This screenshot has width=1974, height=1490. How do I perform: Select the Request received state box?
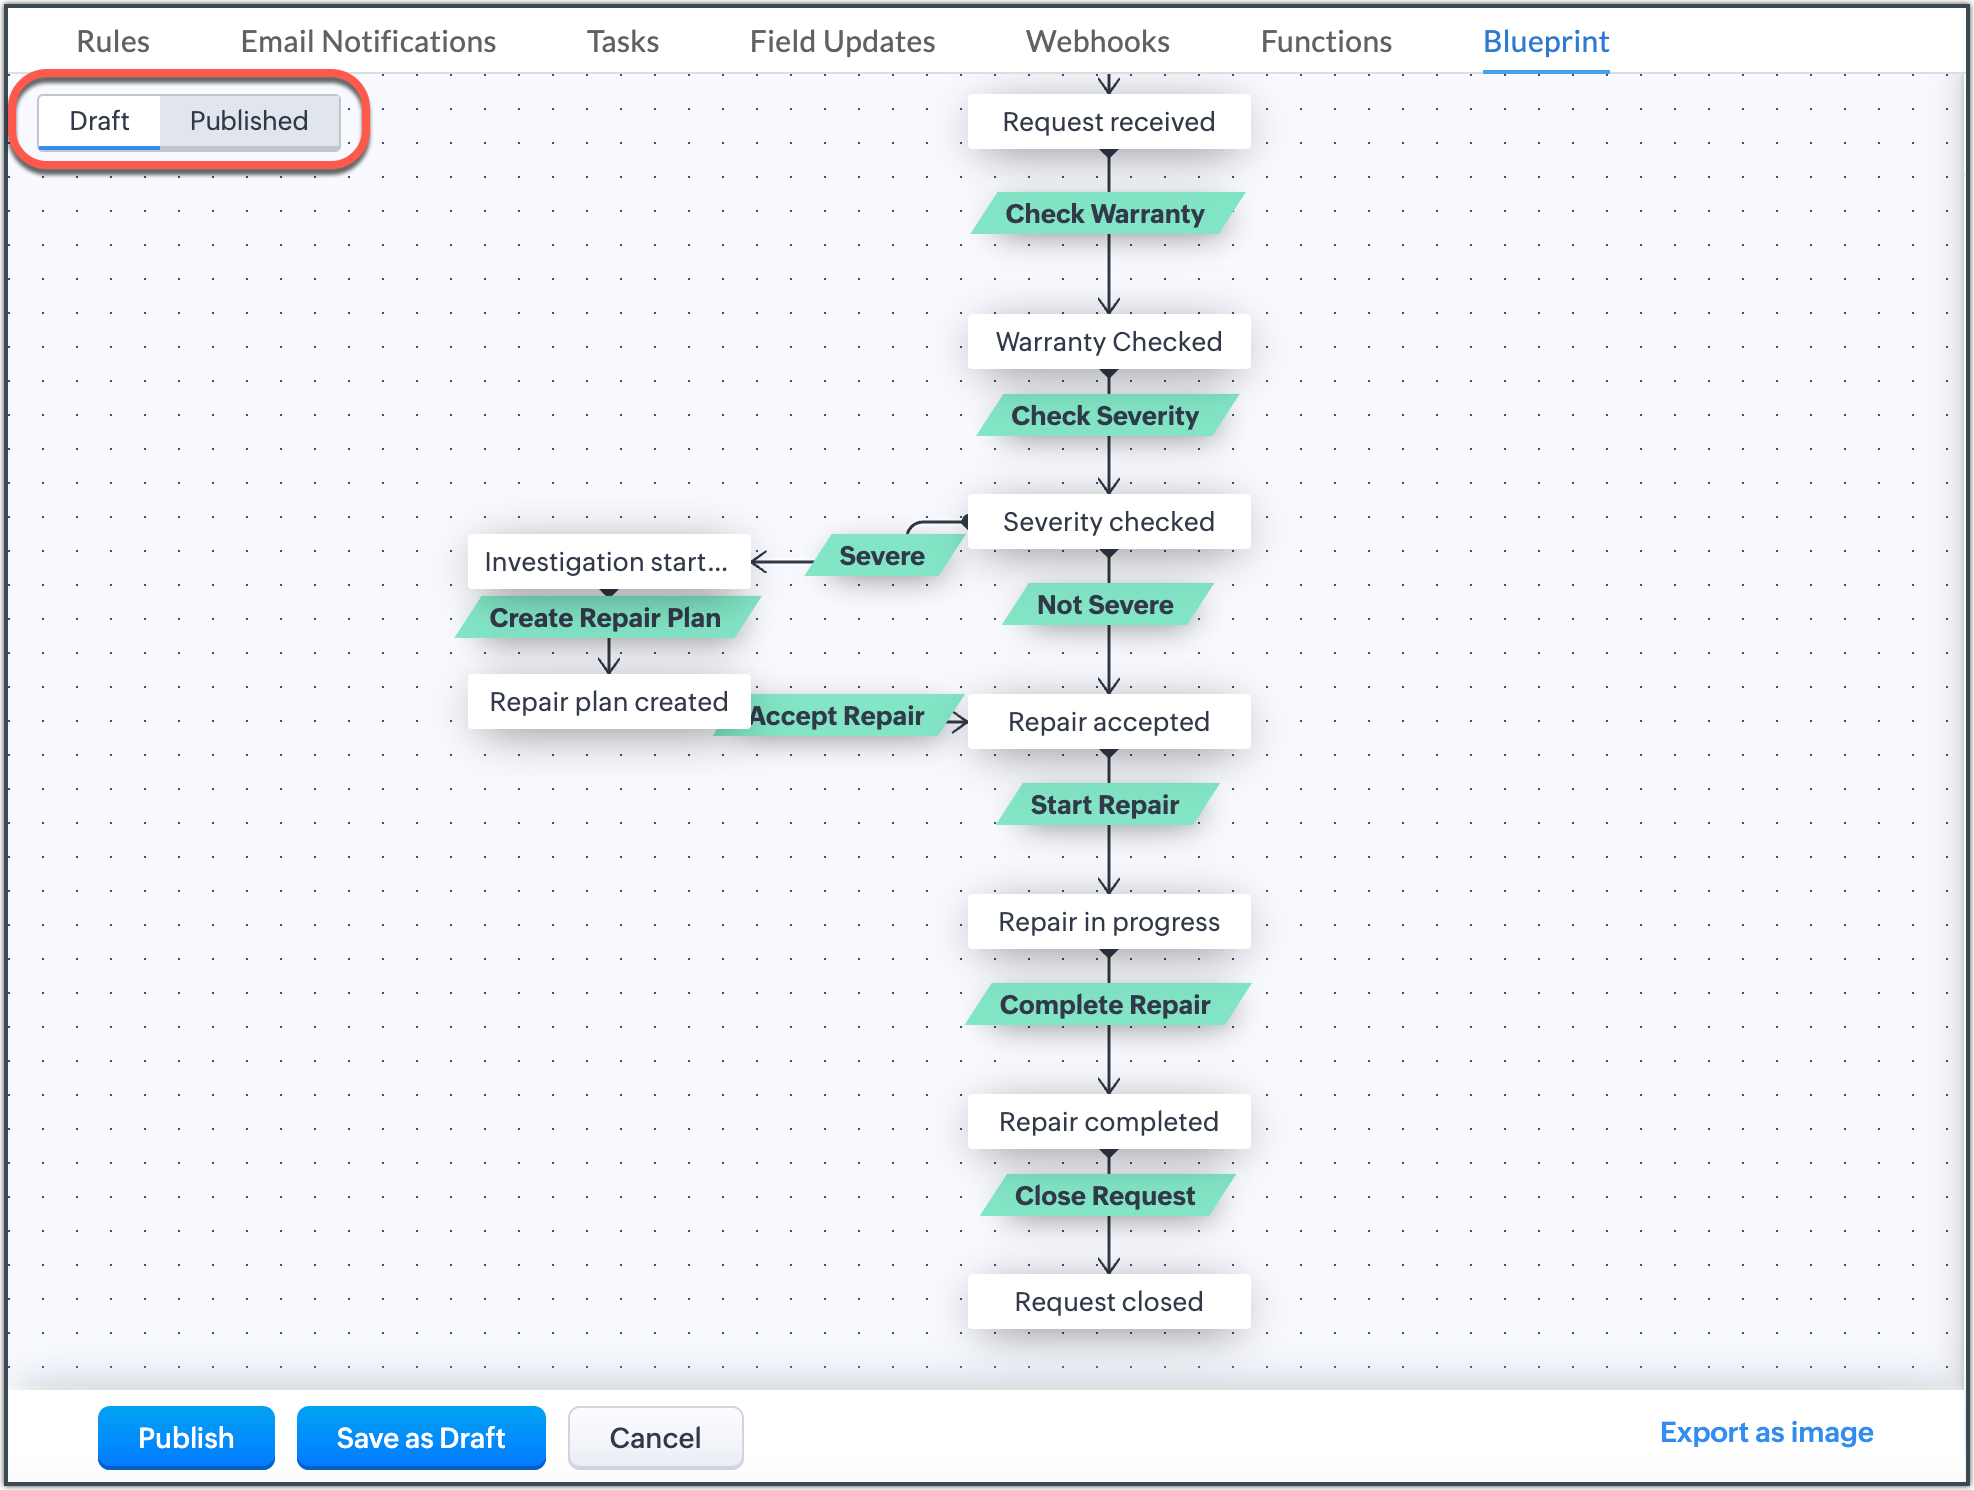point(1108,122)
